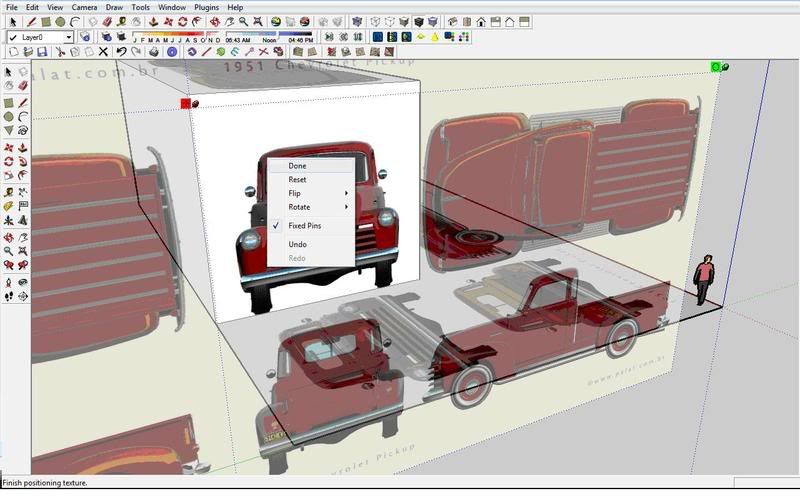Viewport: 800px width, 496px height.
Task: Click the Print icon in the toolbar
Action: point(154,51)
